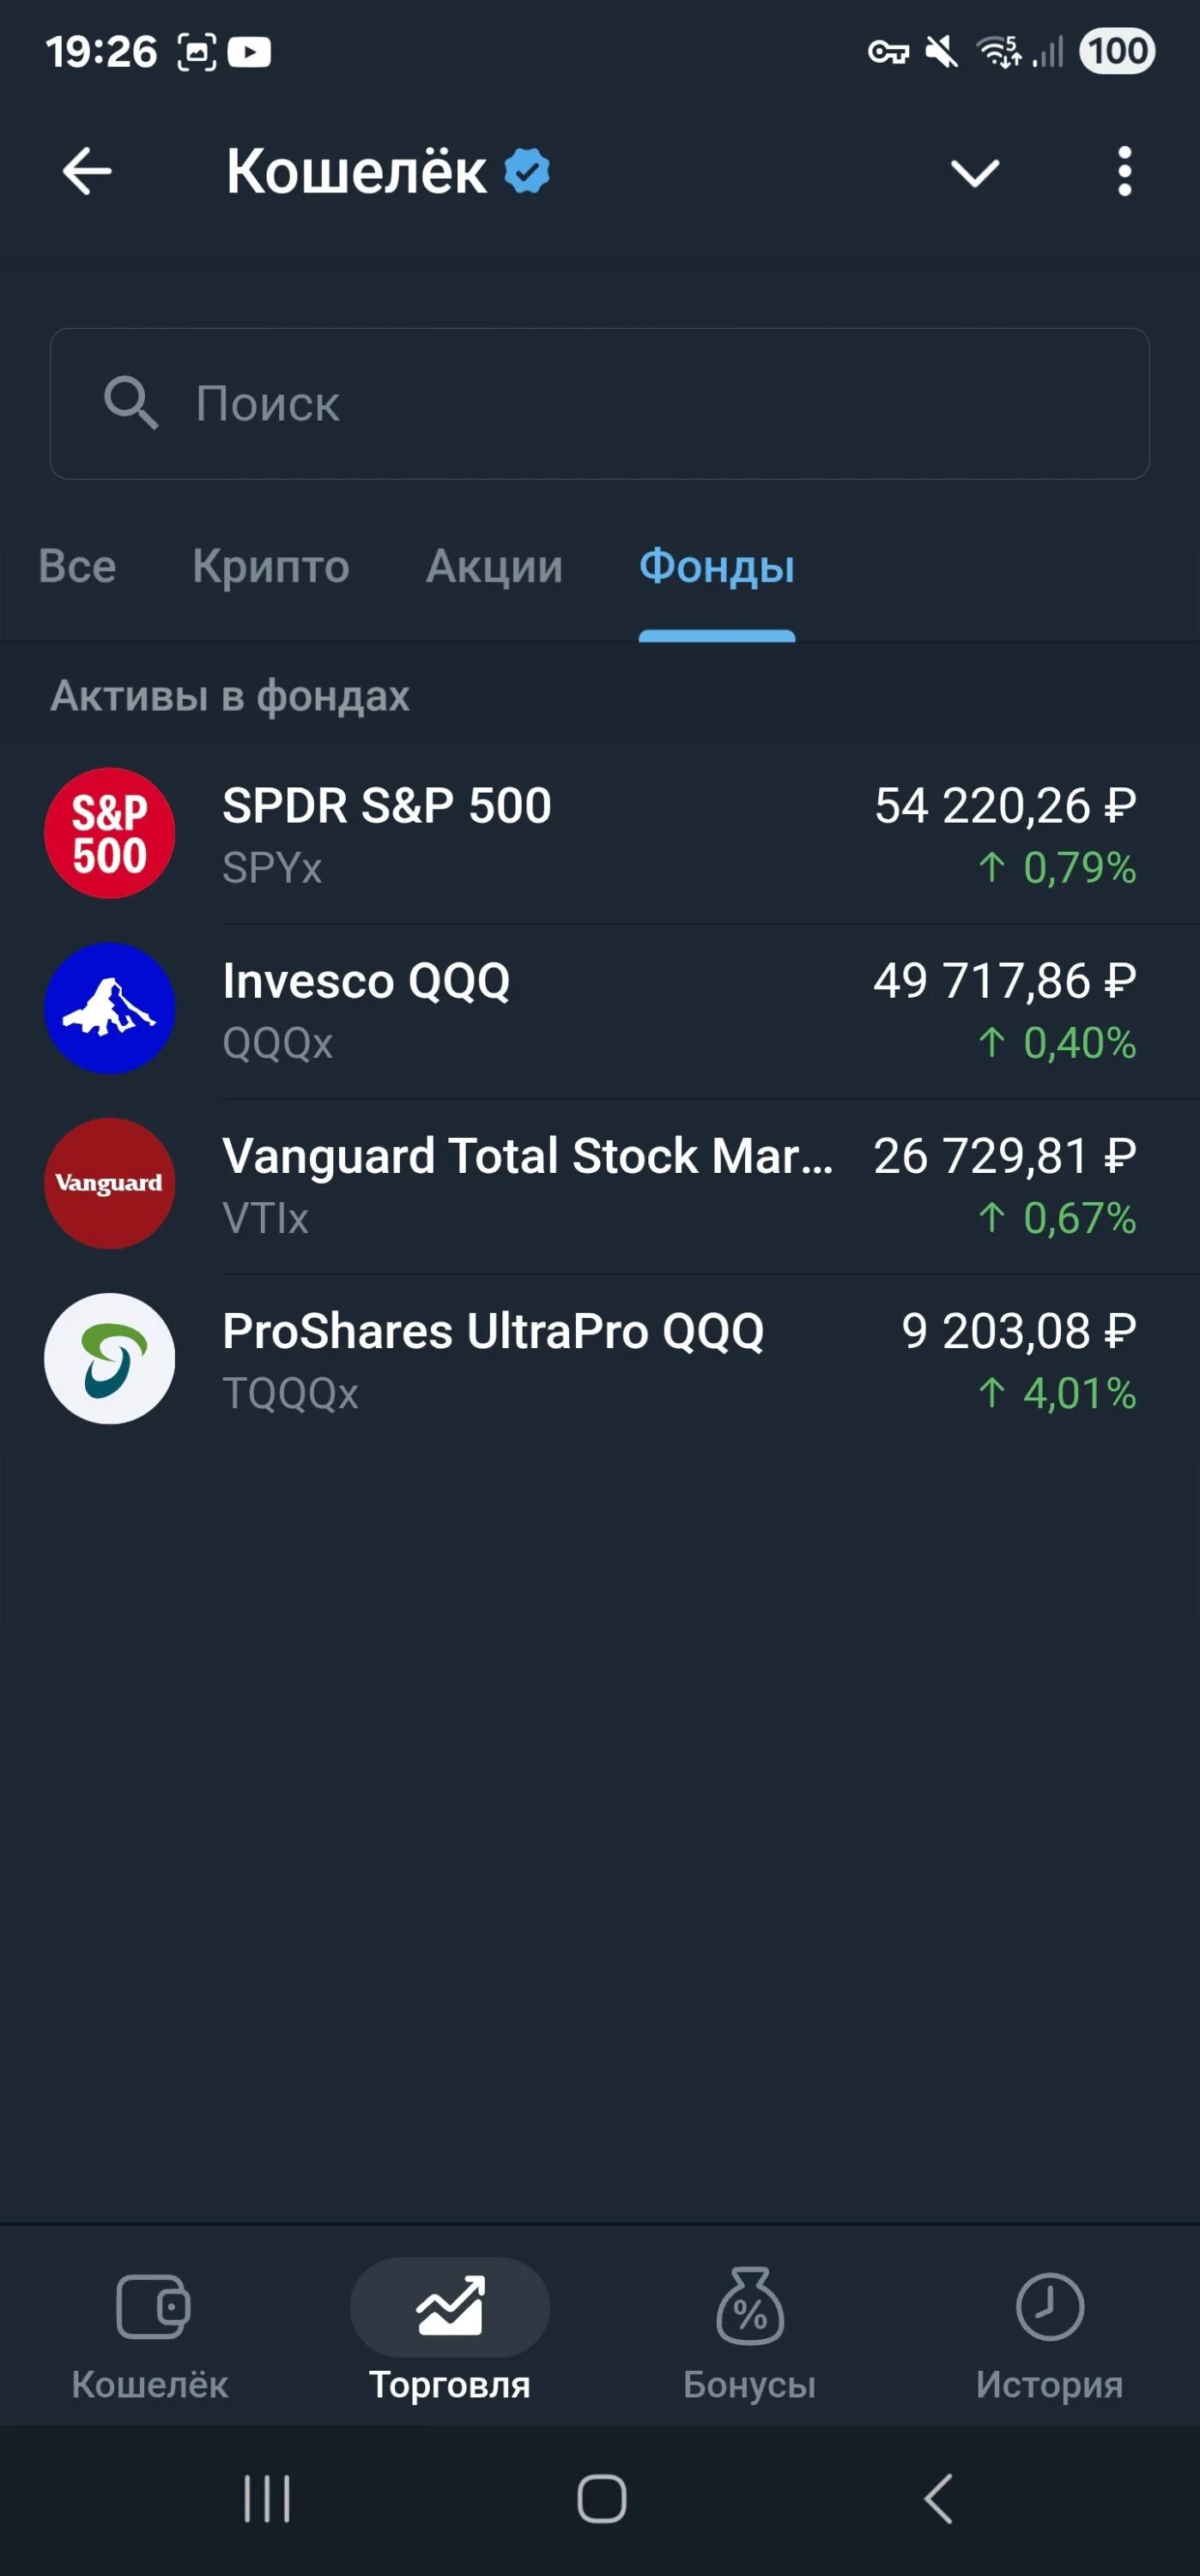Open SPDR S&P 500 balance 54 220,26 ₽
Image resolution: width=1200 pixels, height=2576 pixels.
(1005, 806)
